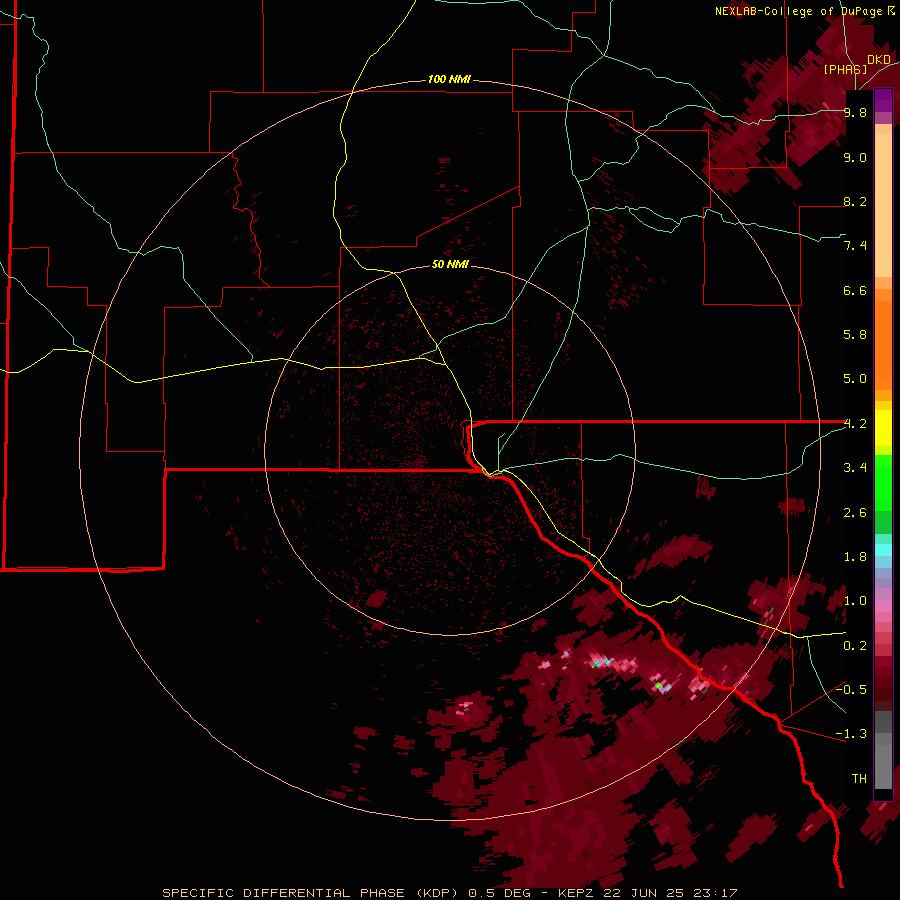The width and height of the screenshot is (900, 900).
Task: Click the -1.3 value on the scale
Action: pos(851,734)
